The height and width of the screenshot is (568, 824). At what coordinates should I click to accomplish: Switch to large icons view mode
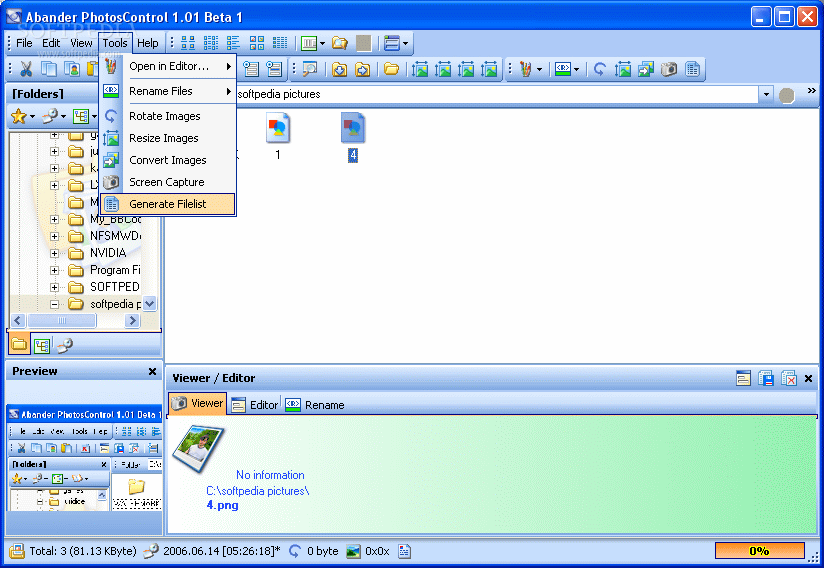[188, 43]
